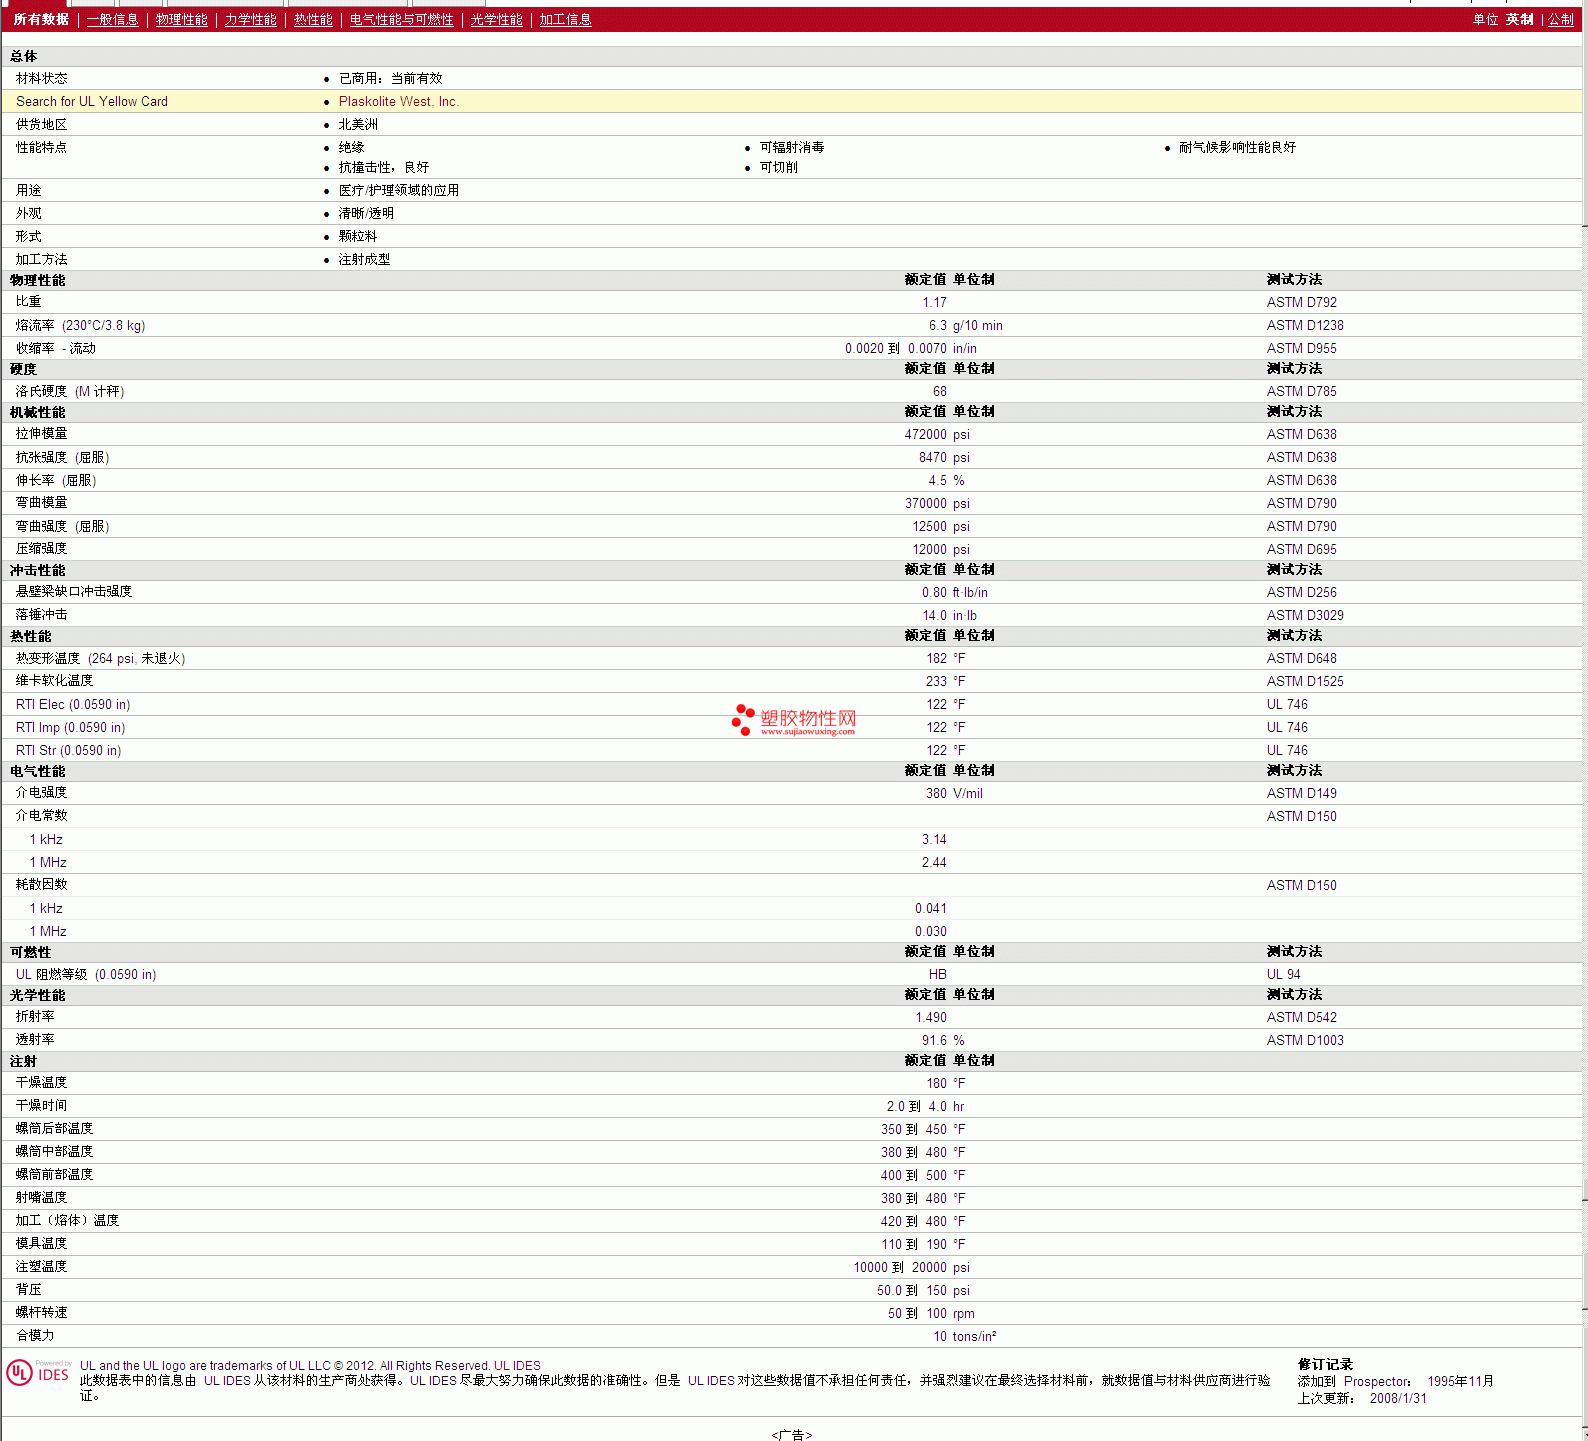This screenshot has height=1441, width=1588.
Task: Click 1.490 refractive index value
Action: [931, 1017]
